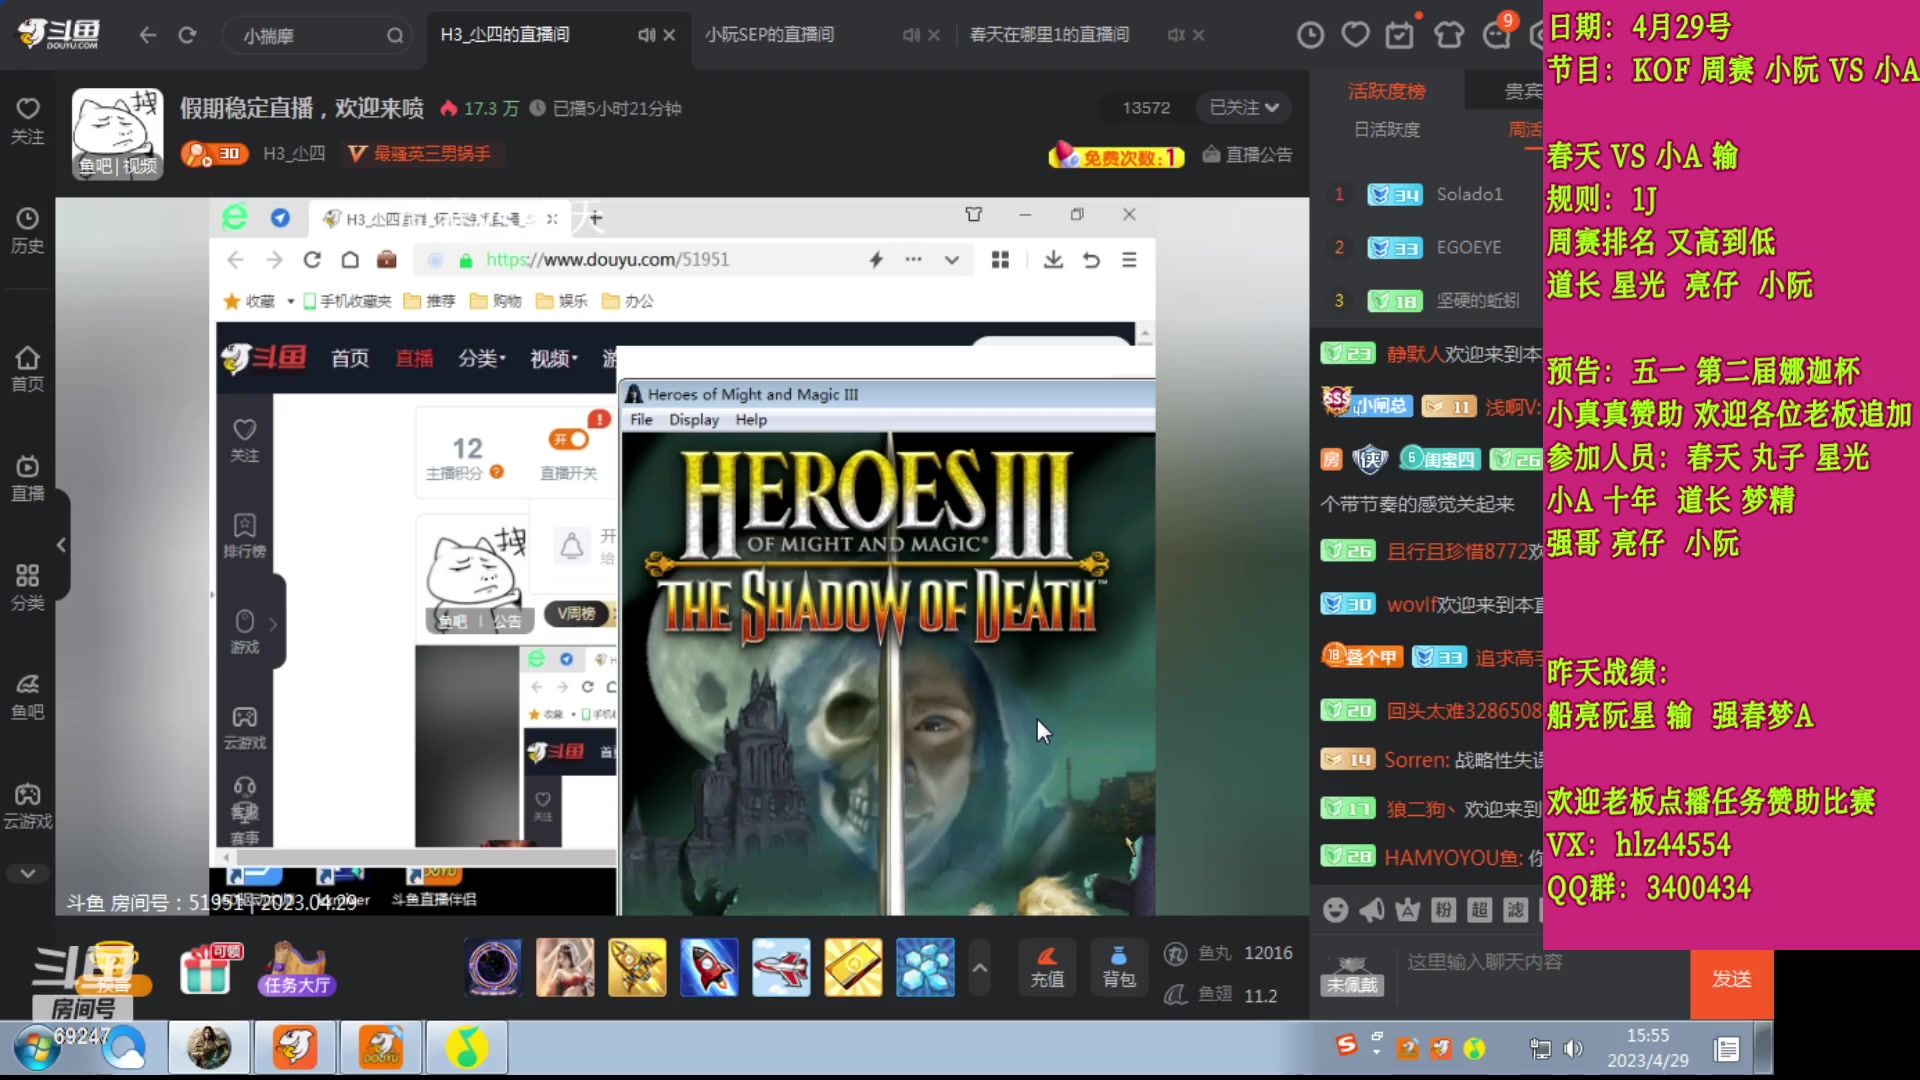Open the 贵宾 tab
The height and width of the screenshot is (1080, 1920).
click(x=1523, y=91)
